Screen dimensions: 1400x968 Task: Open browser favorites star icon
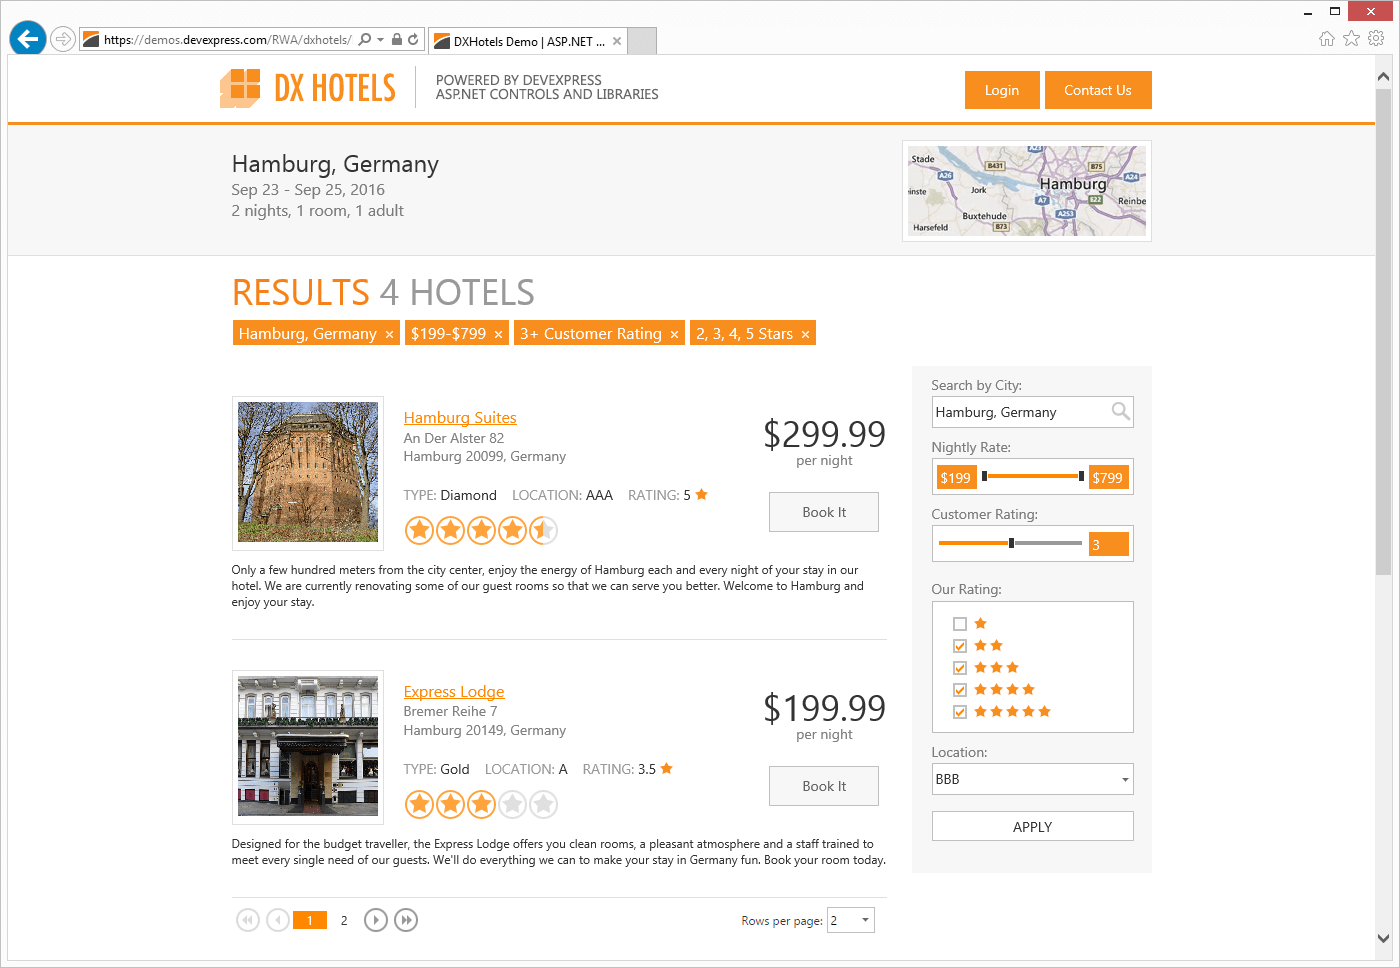coord(1351,38)
